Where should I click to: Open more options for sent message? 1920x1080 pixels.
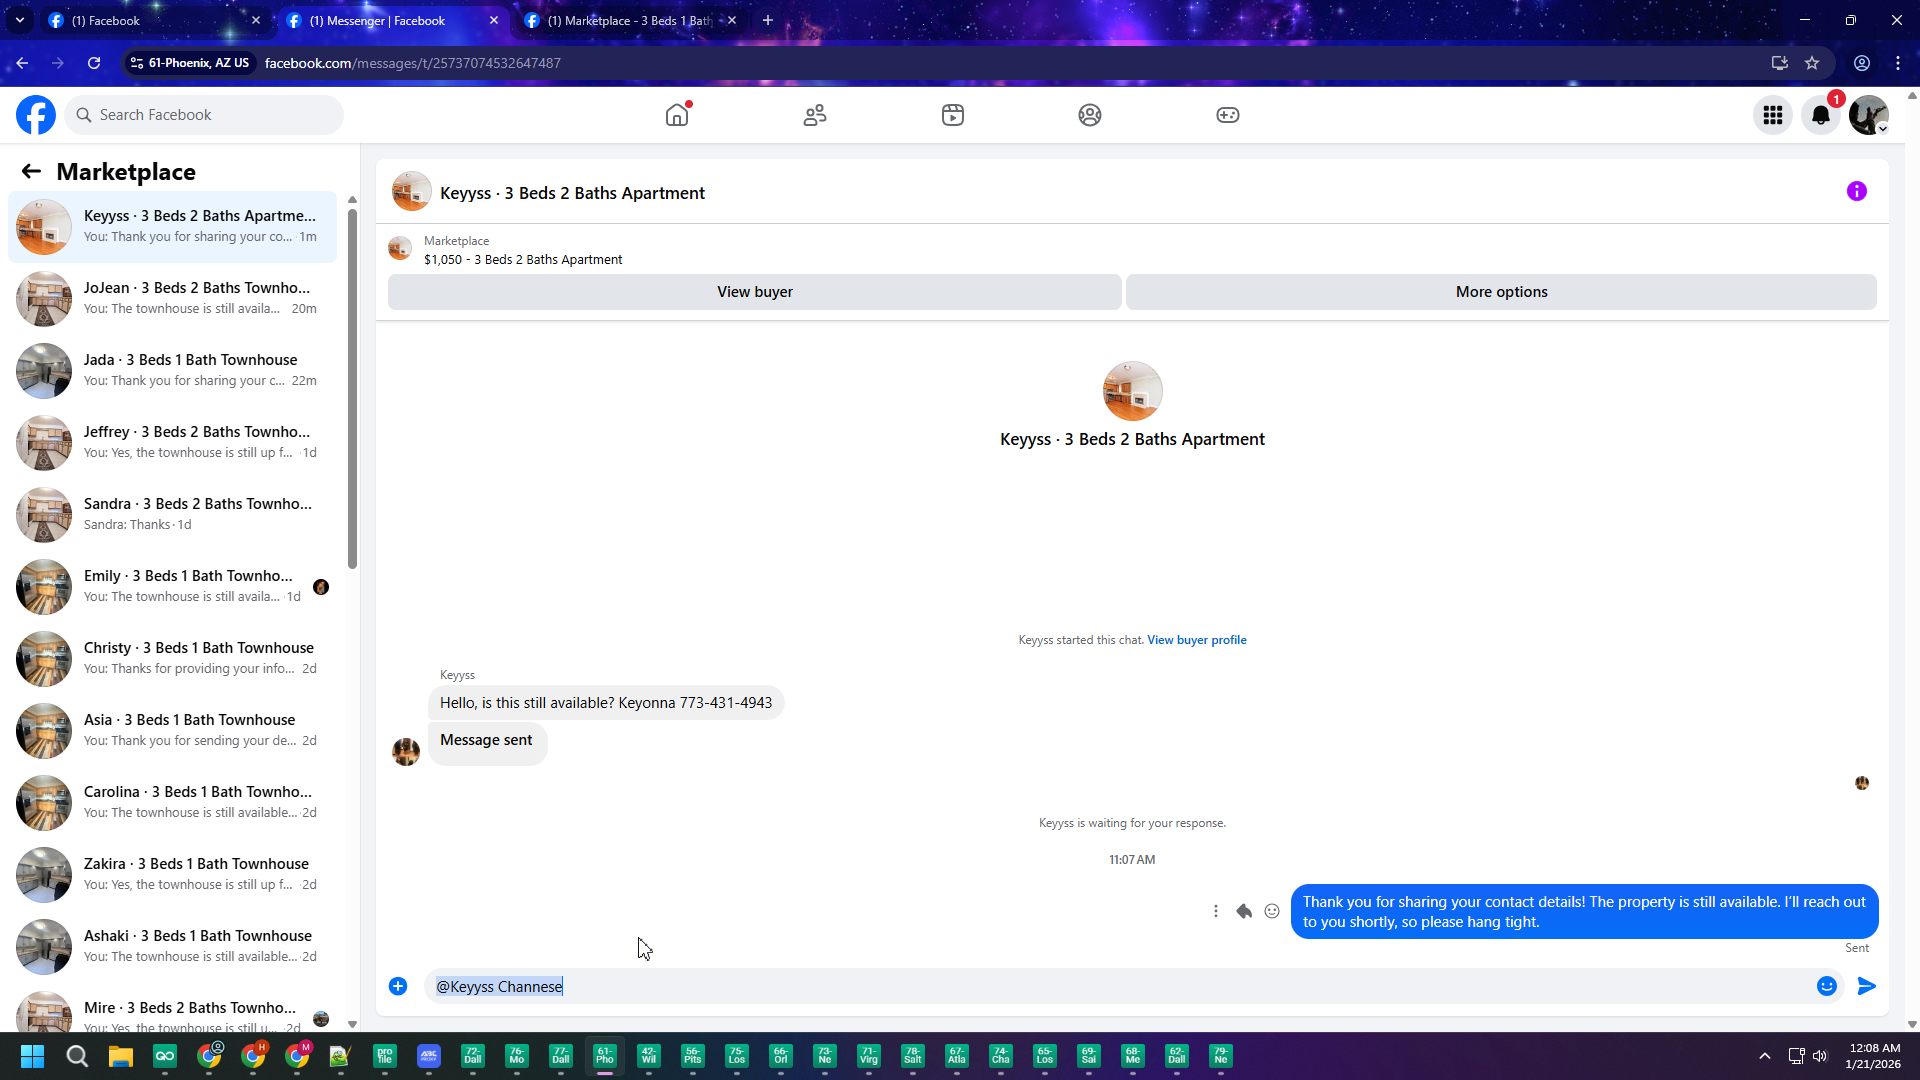click(x=1216, y=911)
